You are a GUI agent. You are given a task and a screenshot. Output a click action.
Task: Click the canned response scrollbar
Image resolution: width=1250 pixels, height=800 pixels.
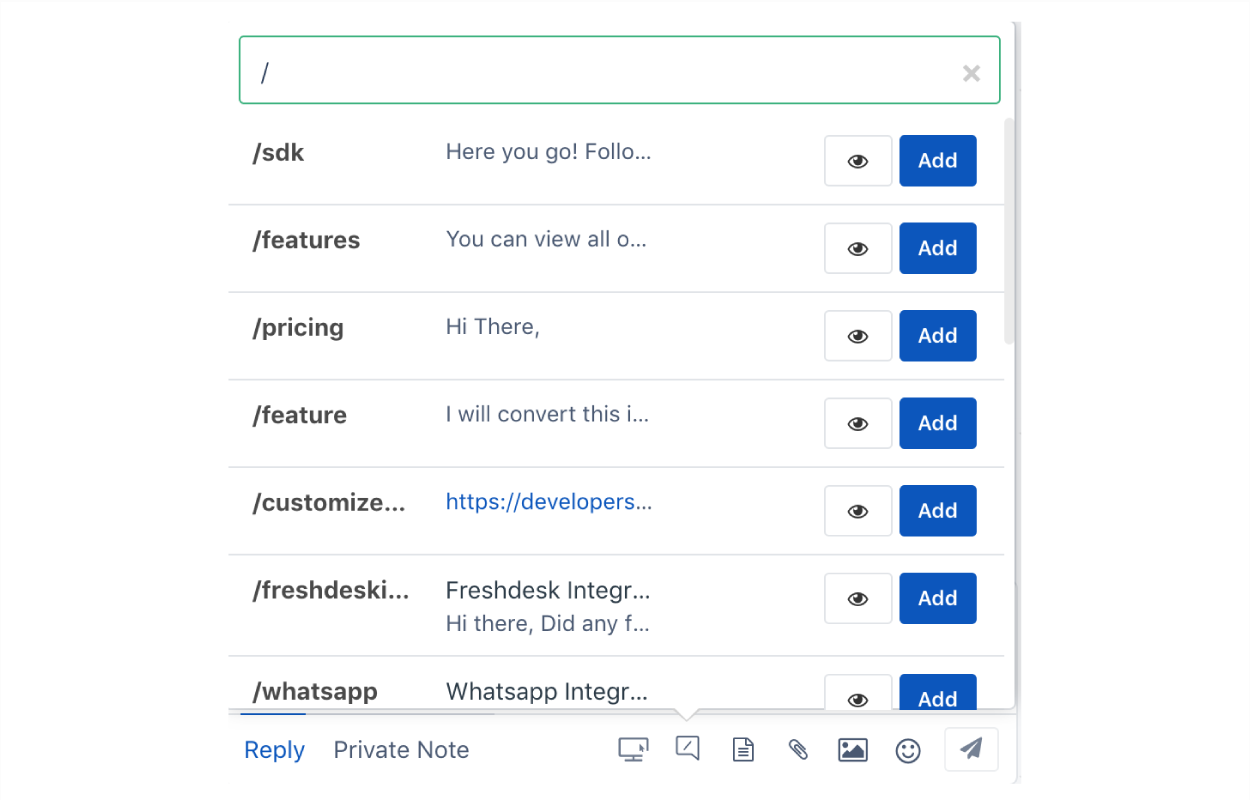click(x=1009, y=230)
